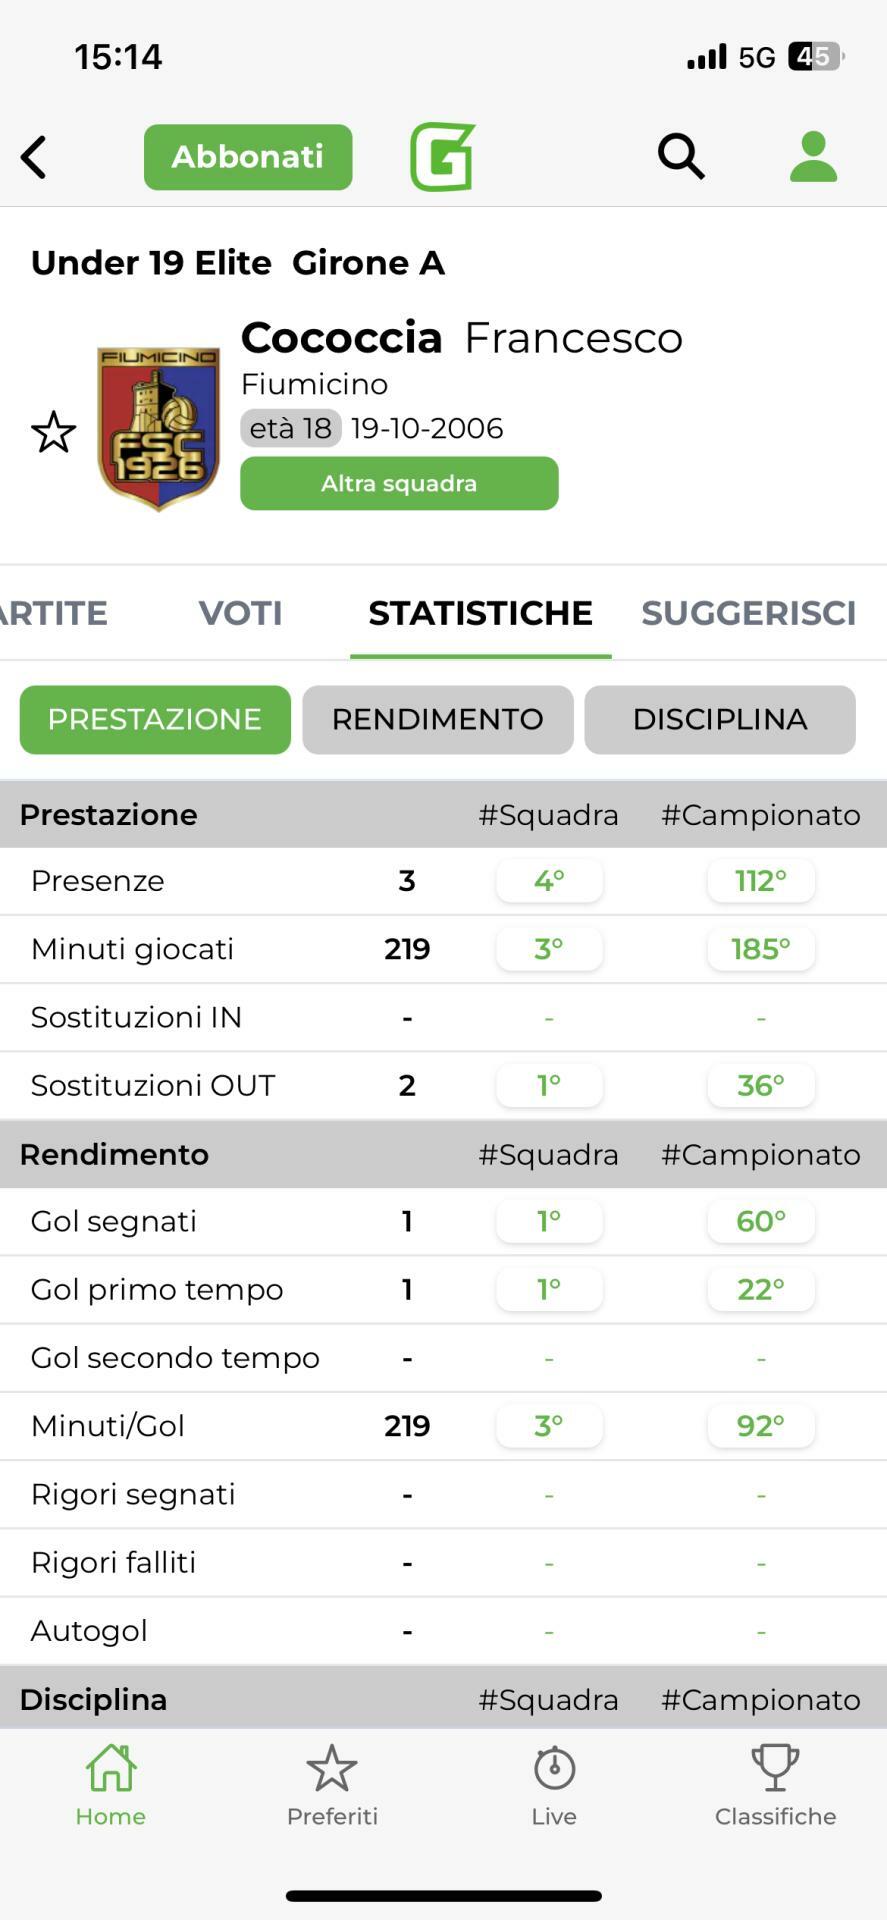This screenshot has width=887, height=1920.
Task: Open the user profile icon
Action: tap(813, 157)
